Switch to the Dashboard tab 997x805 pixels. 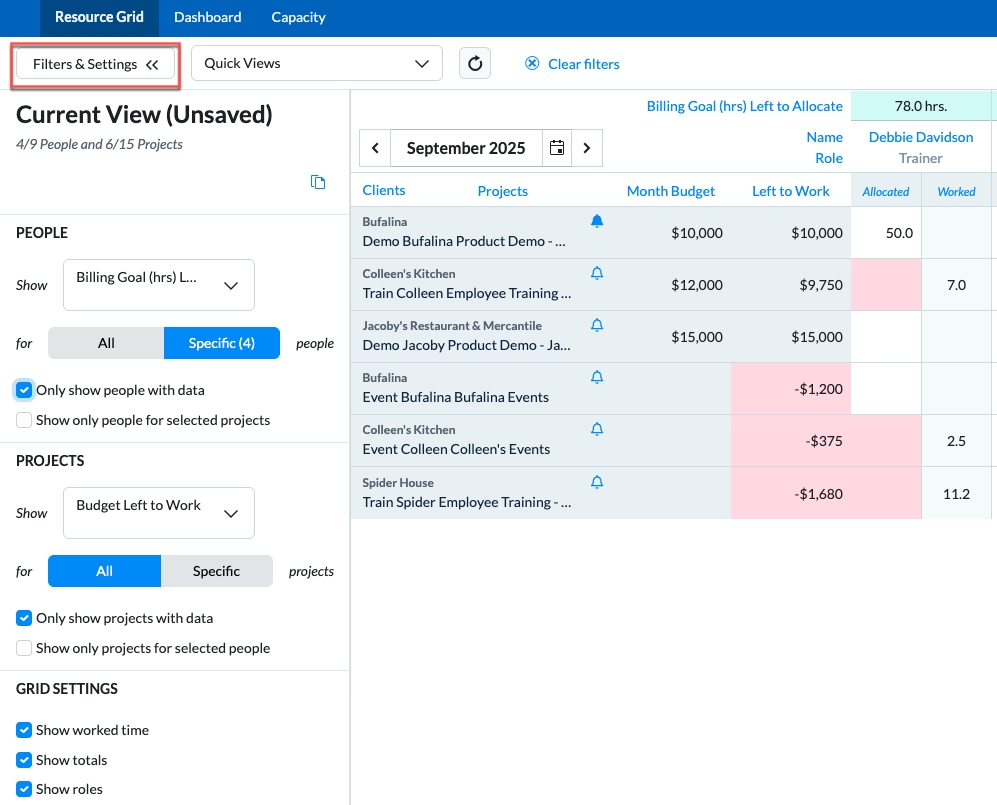point(208,17)
